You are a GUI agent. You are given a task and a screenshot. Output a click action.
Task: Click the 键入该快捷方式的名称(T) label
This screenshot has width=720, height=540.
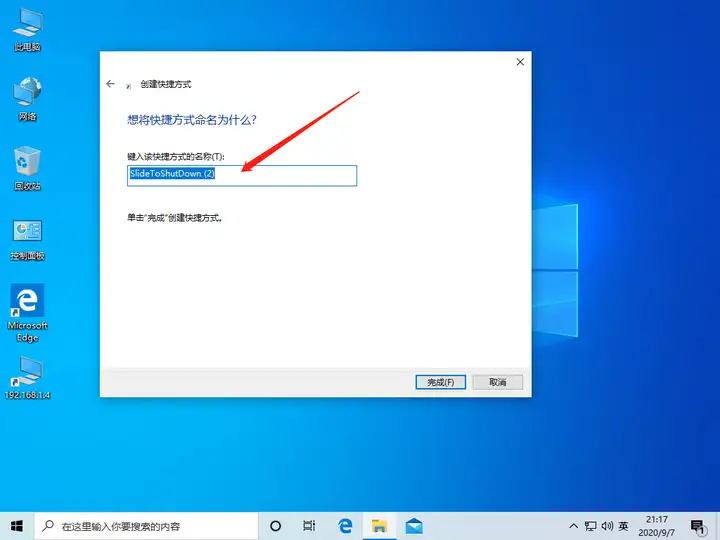click(x=175, y=157)
